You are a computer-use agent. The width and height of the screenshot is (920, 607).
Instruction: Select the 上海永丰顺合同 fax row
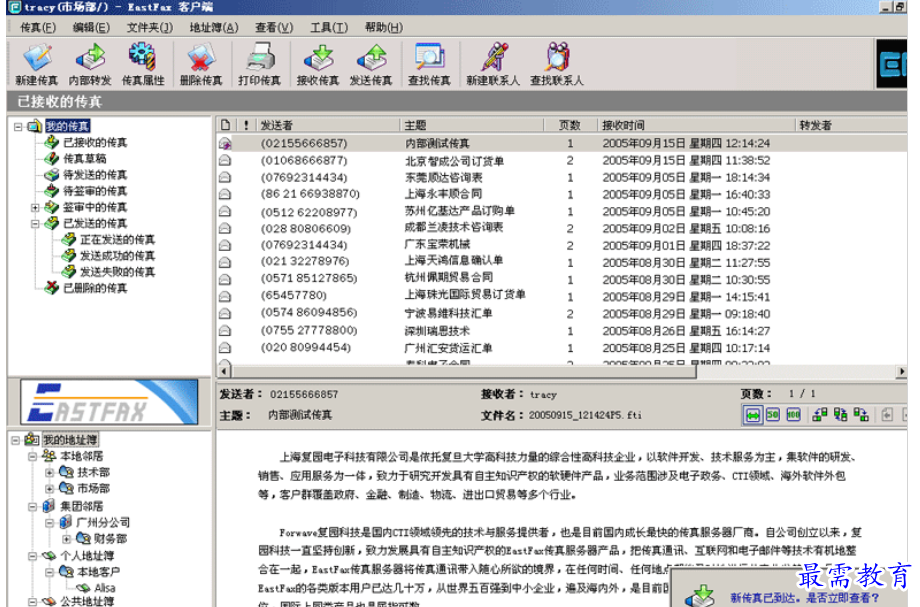tap(562, 194)
